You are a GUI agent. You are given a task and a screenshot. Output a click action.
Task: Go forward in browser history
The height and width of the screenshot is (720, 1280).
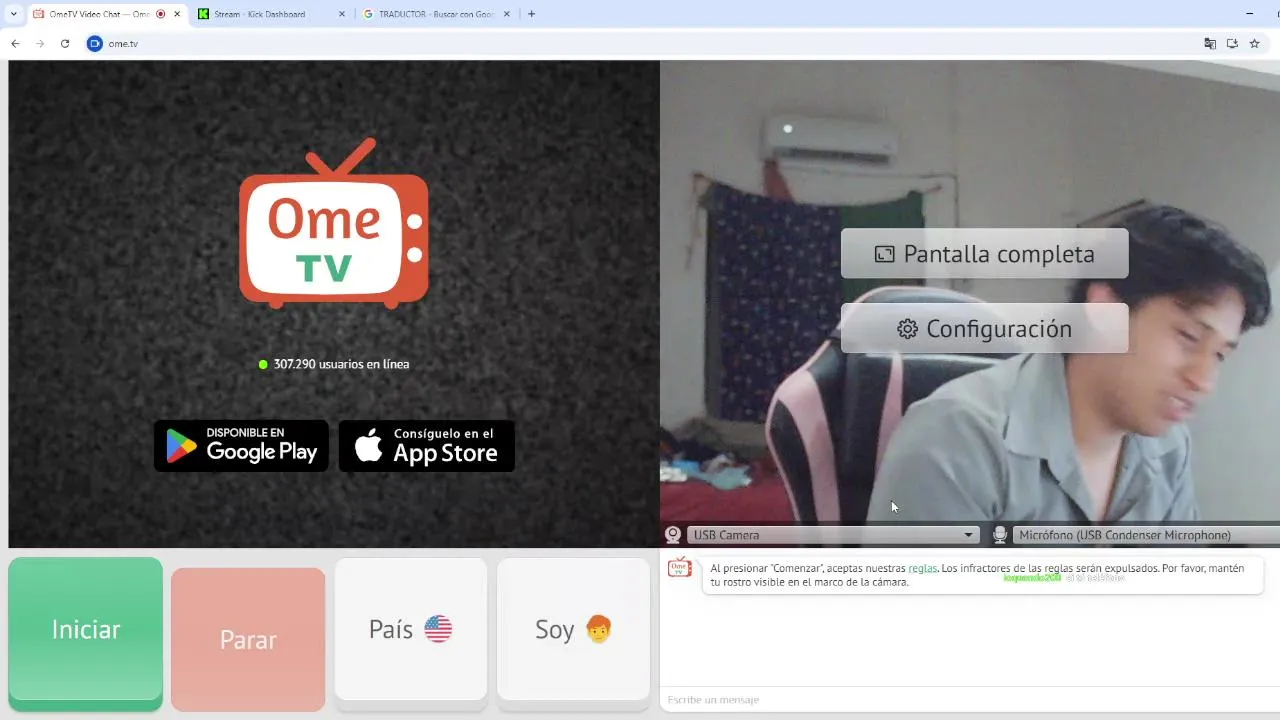[40, 44]
